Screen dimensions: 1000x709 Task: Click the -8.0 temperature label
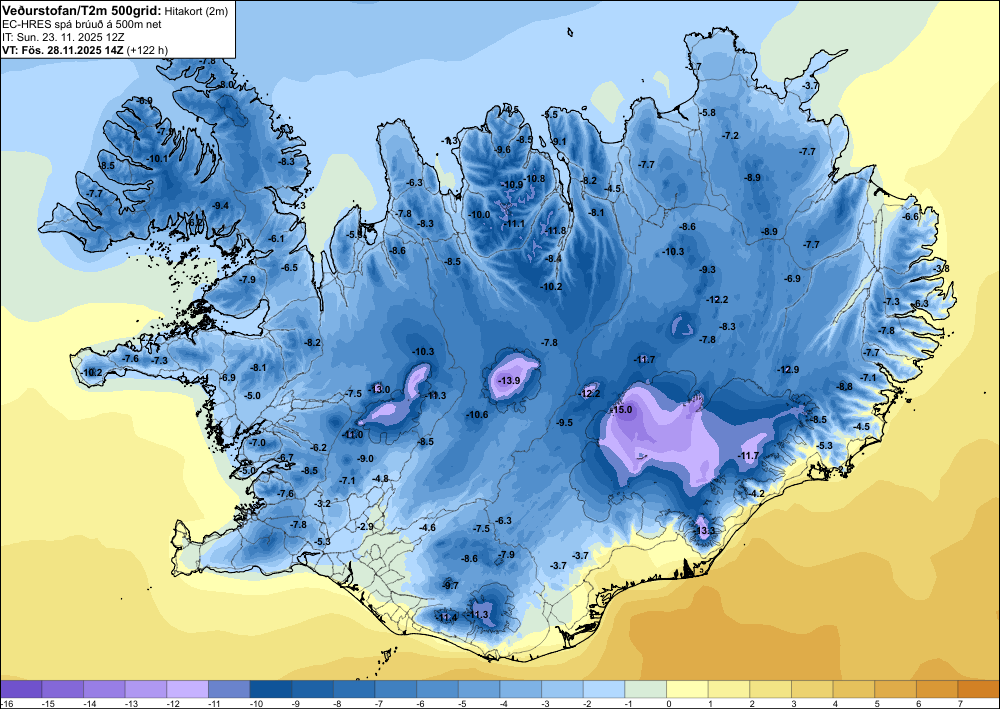(226, 85)
